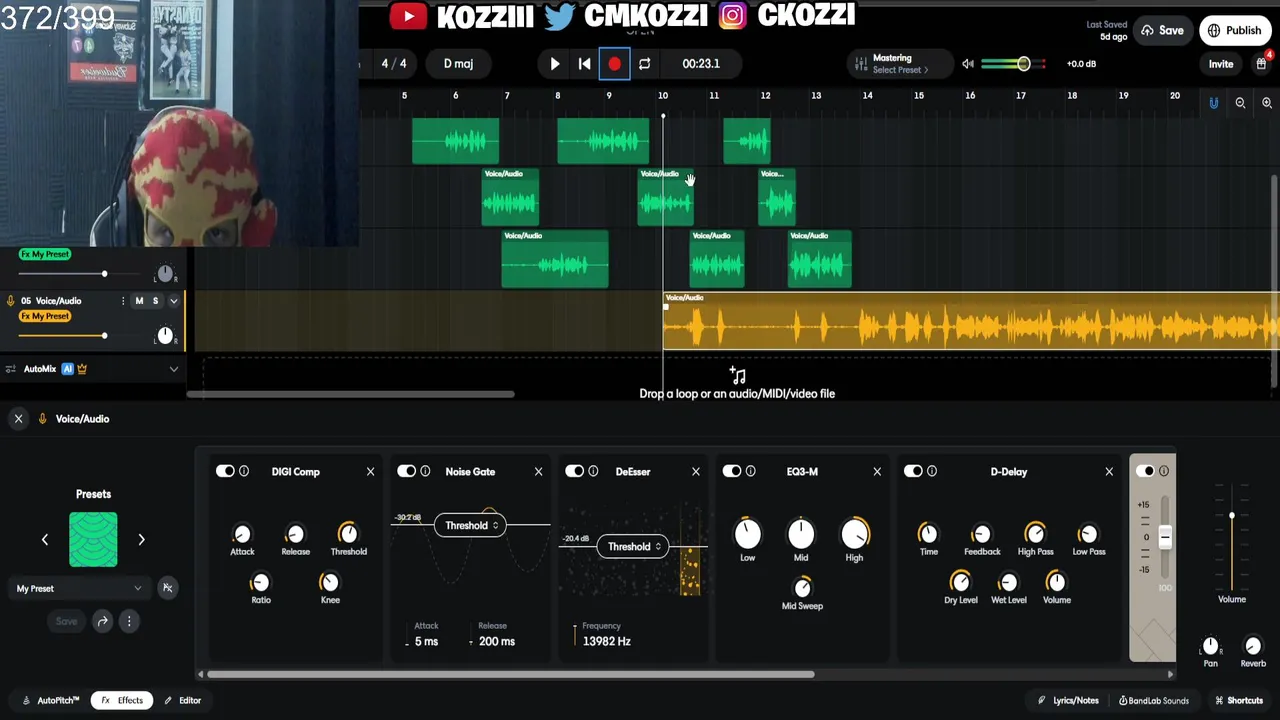Start playback with the play button
Viewport: 1280px width, 720px height.
coord(555,64)
